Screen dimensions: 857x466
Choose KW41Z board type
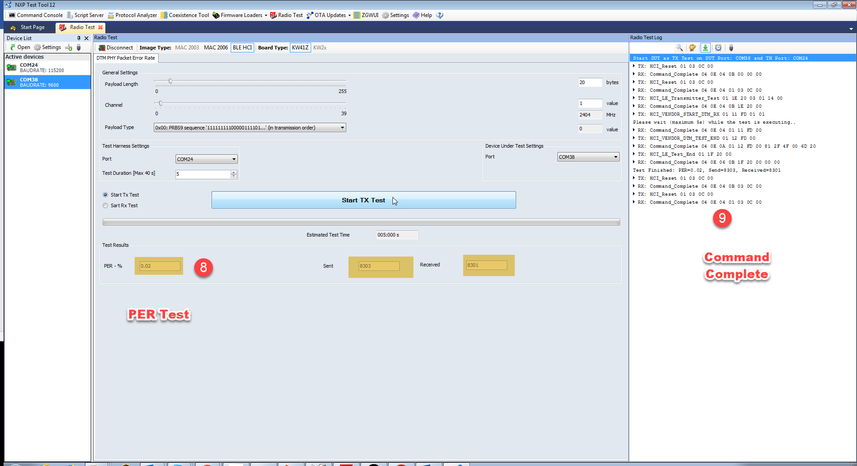click(x=300, y=48)
